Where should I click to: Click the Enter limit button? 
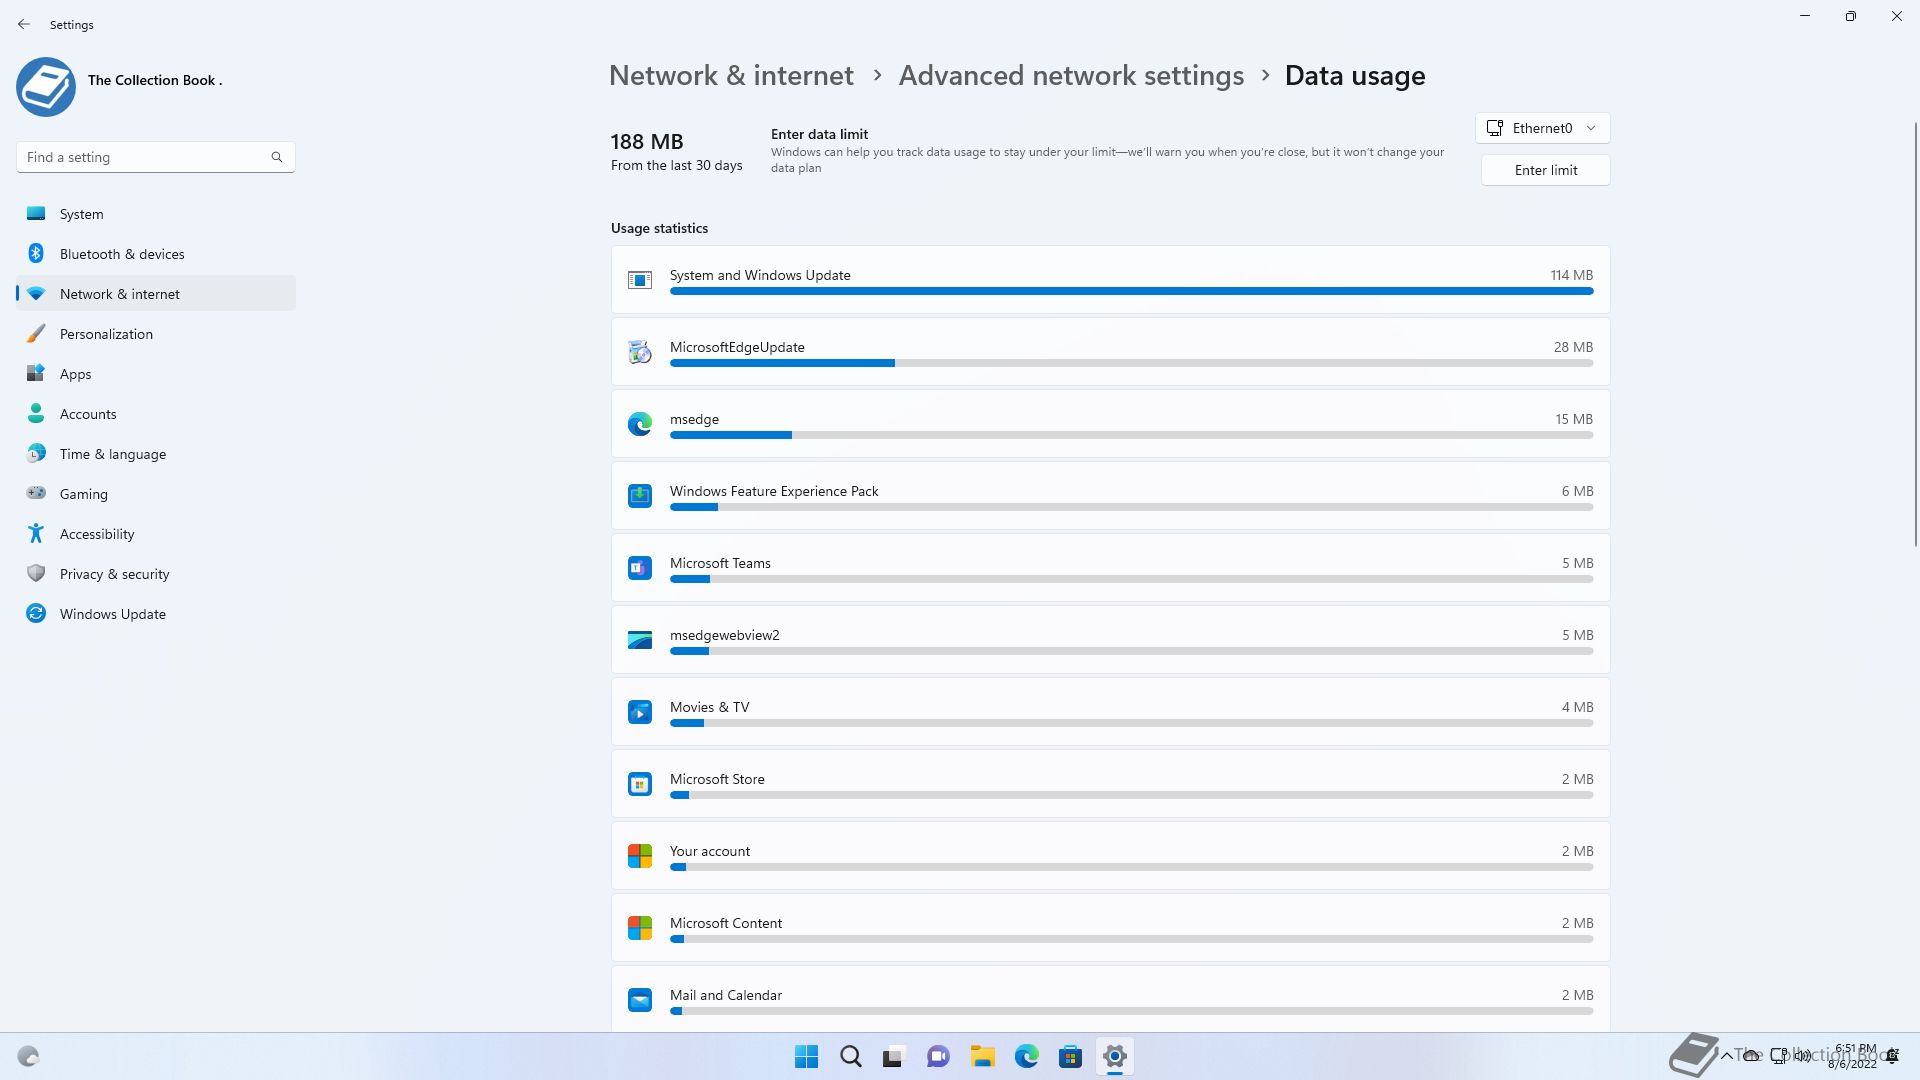point(1545,170)
